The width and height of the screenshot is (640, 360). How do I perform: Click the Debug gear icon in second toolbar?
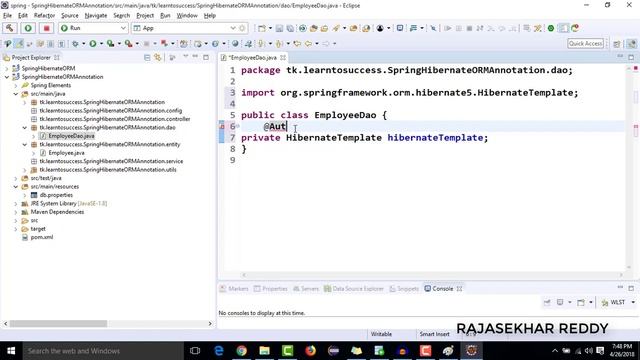click(75, 43)
